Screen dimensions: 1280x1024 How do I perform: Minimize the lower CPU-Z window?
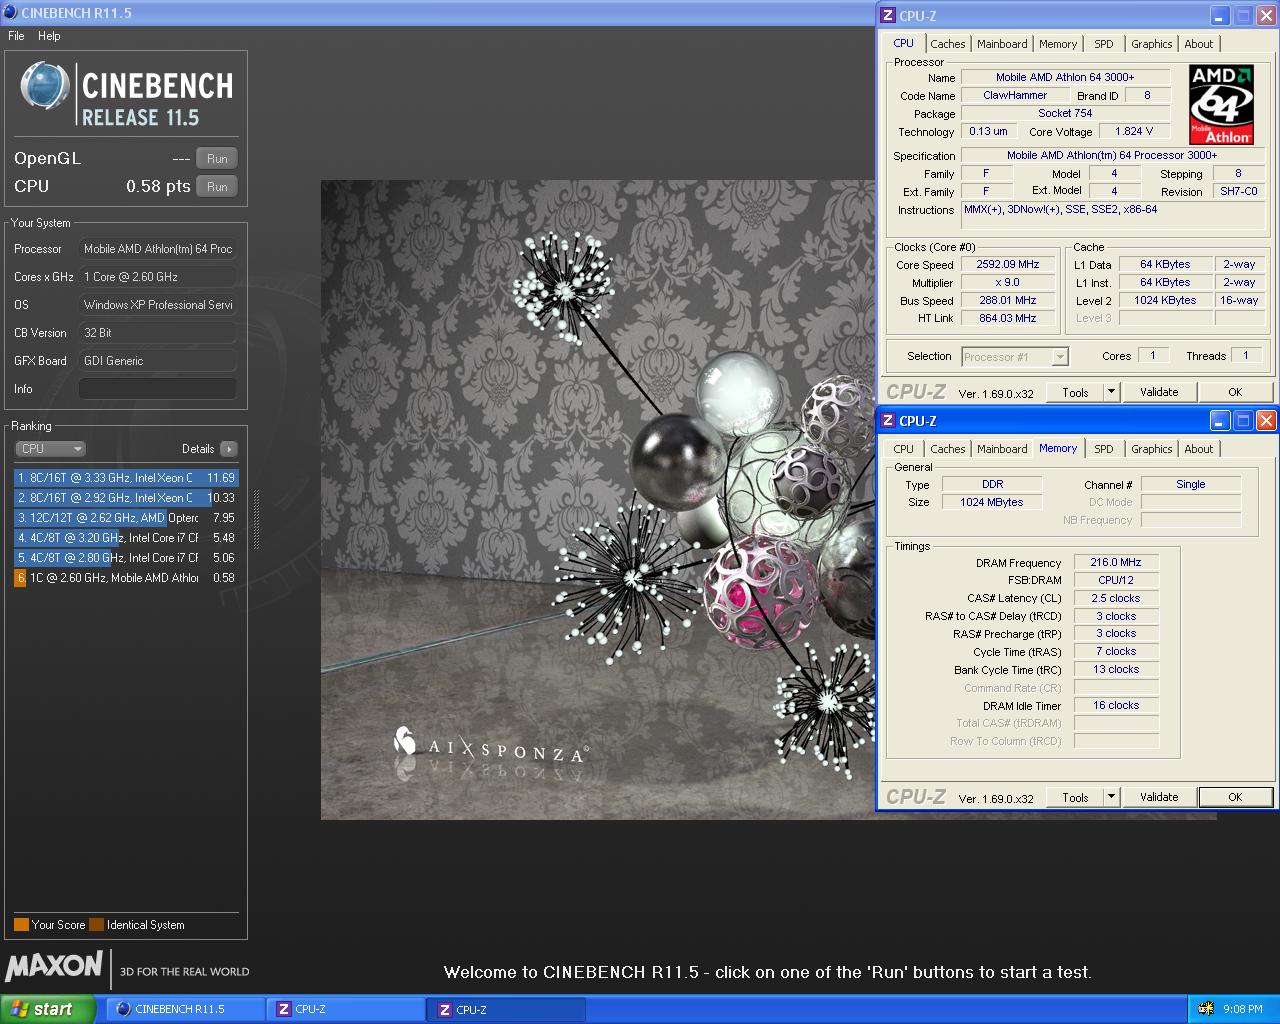[x=1220, y=421]
